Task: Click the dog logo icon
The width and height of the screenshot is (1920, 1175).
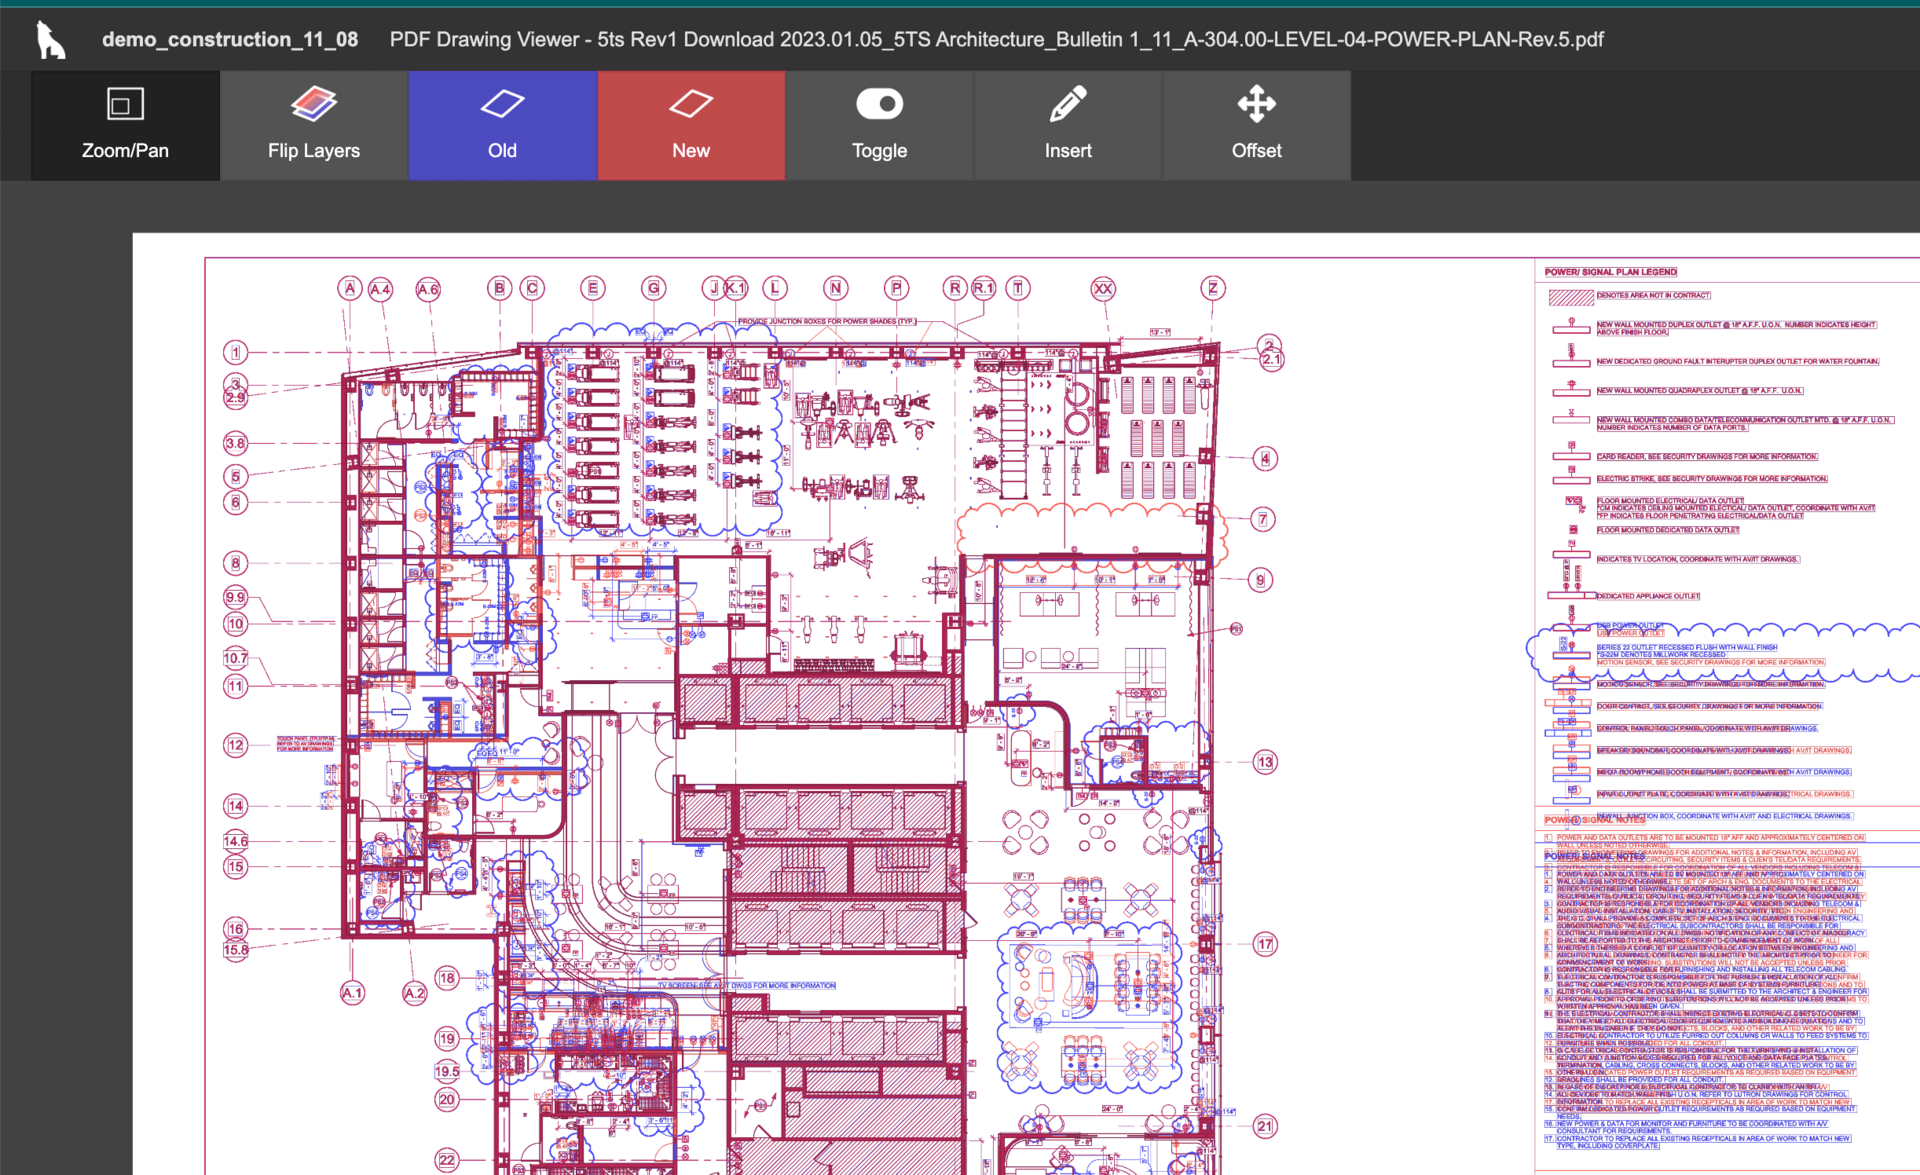Action: pos(50,40)
